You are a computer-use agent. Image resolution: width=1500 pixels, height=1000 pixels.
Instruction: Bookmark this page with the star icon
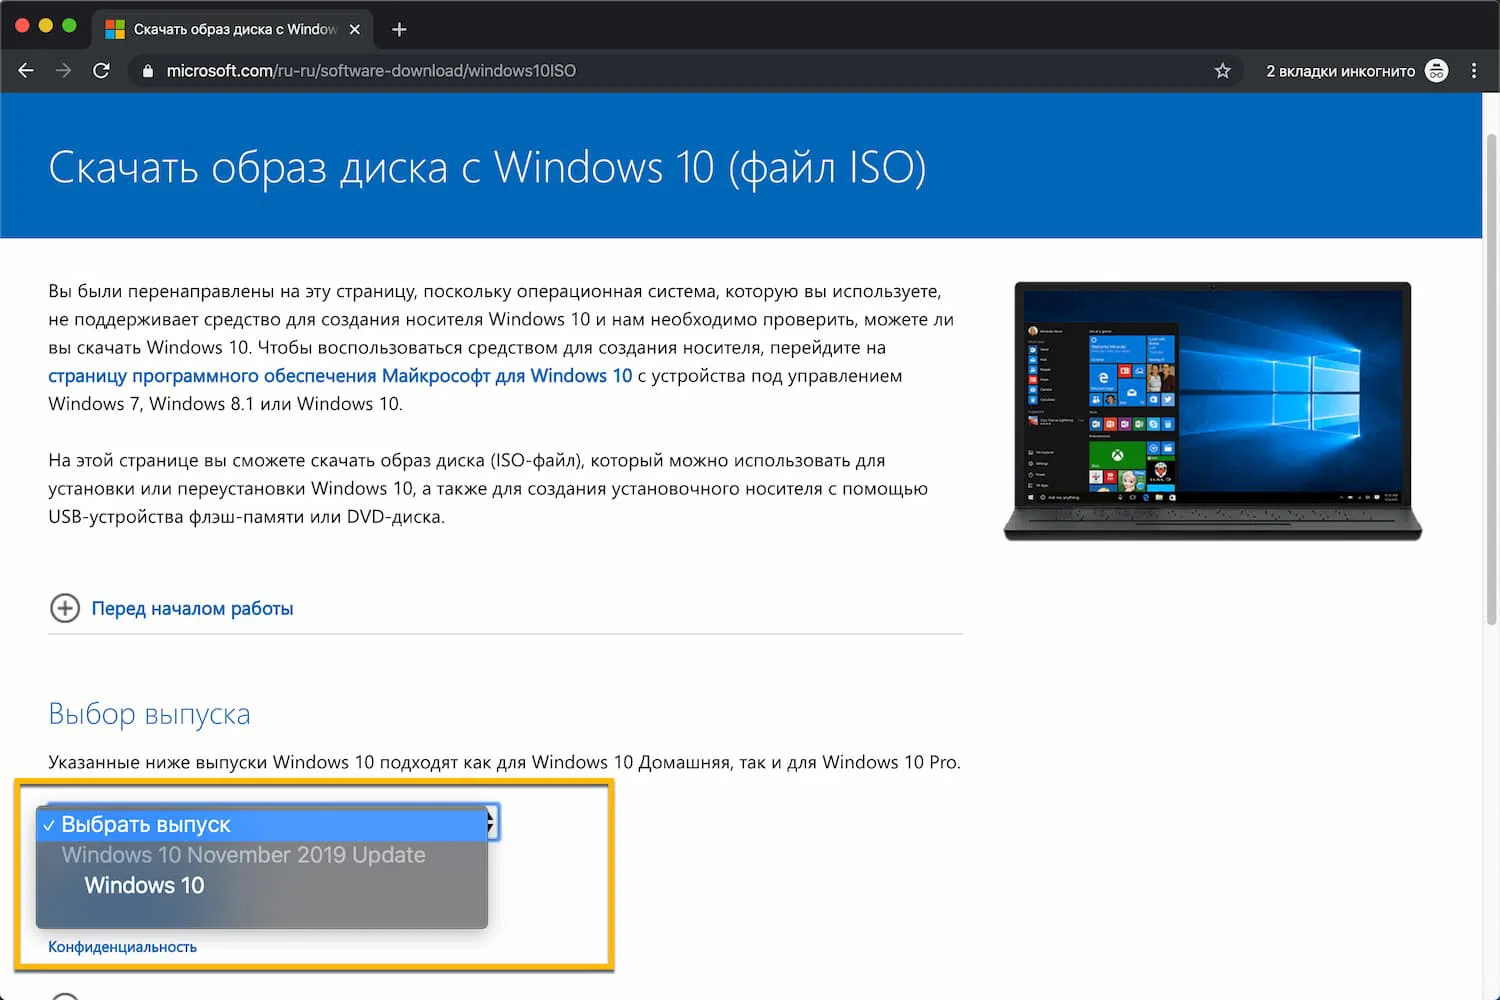pyautogui.click(x=1222, y=70)
